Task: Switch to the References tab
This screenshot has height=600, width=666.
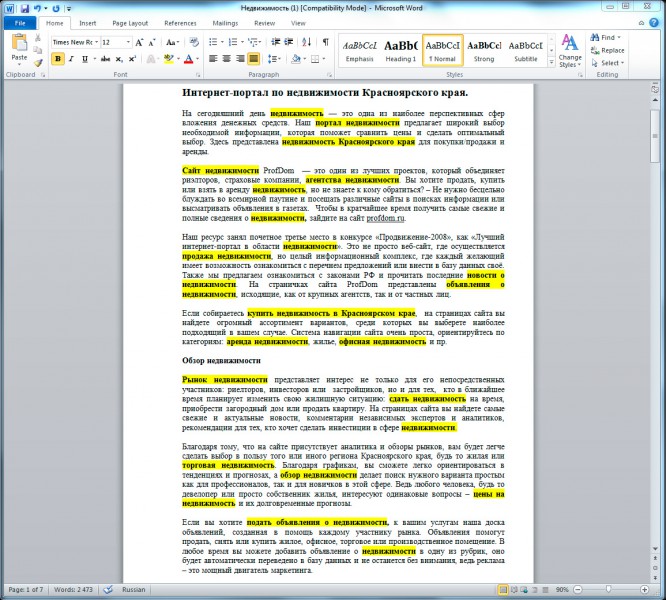Action: coord(180,23)
